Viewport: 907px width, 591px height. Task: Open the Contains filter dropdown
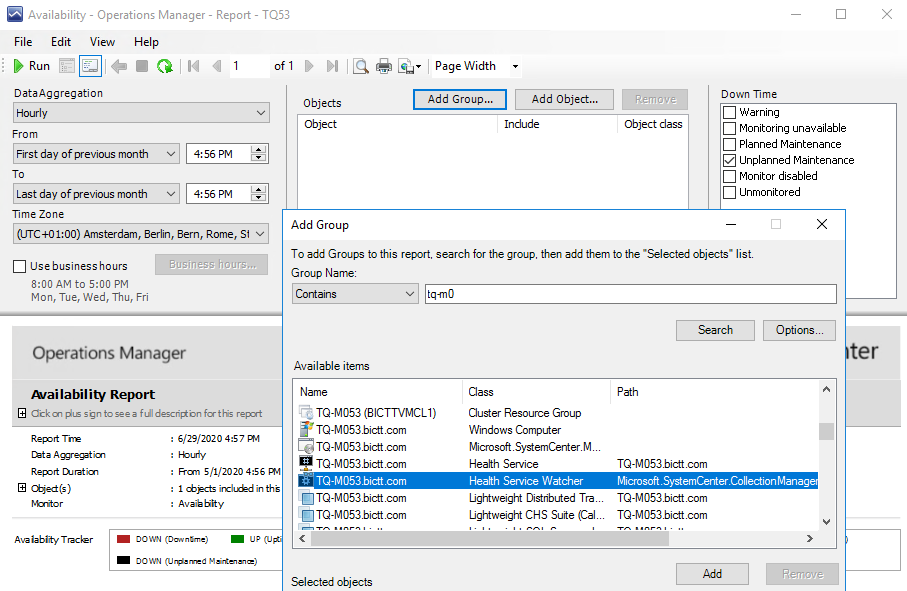click(x=355, y=294)
